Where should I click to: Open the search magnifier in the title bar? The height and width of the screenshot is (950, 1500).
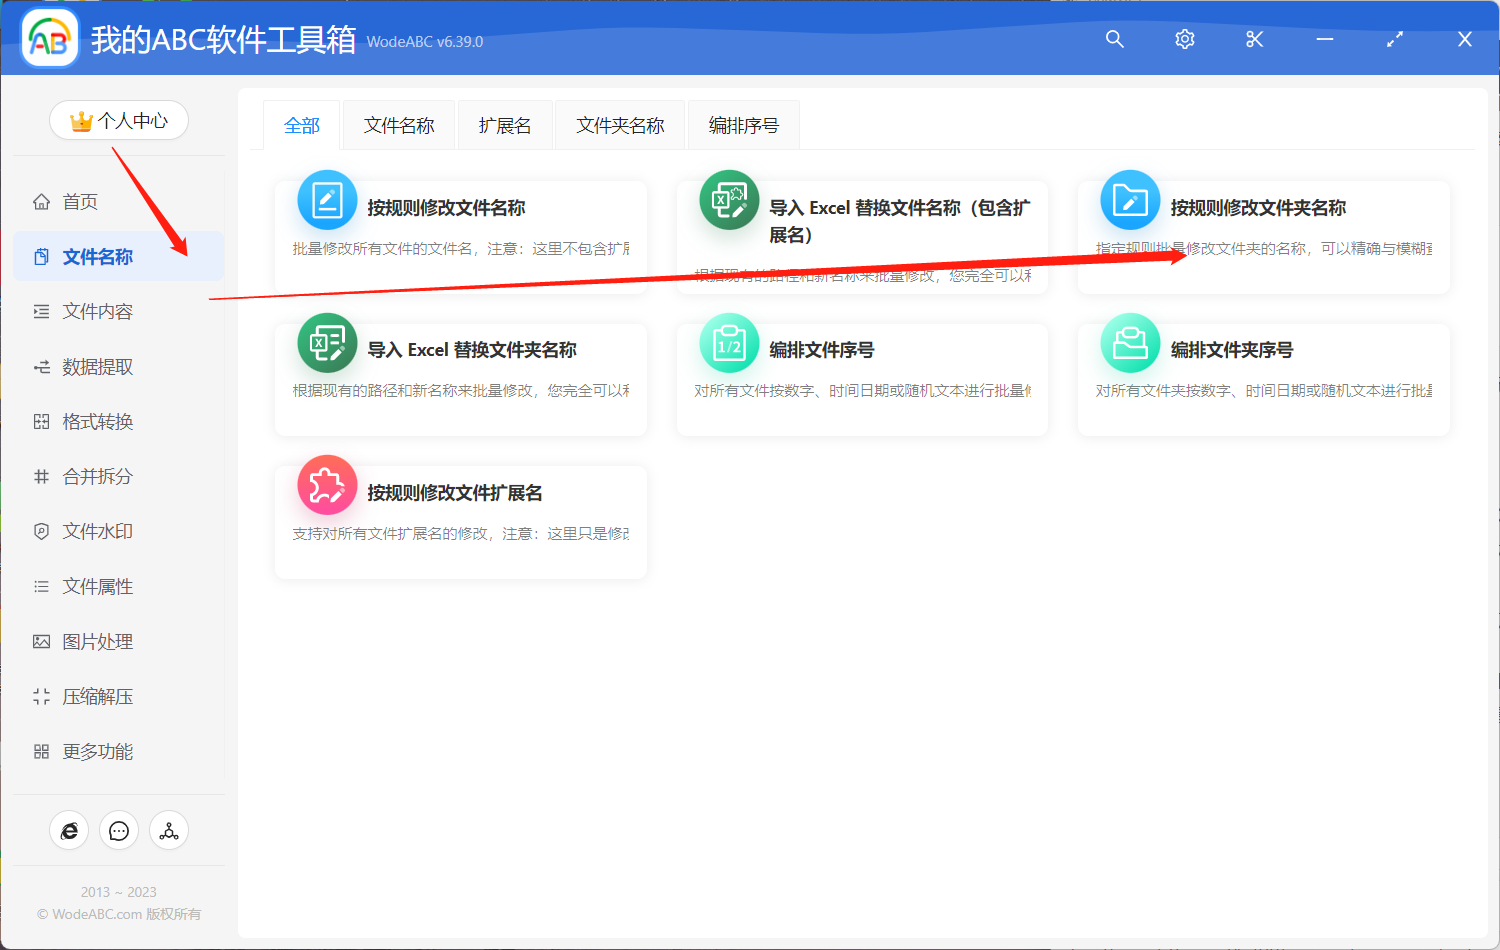click(1114, 39)
